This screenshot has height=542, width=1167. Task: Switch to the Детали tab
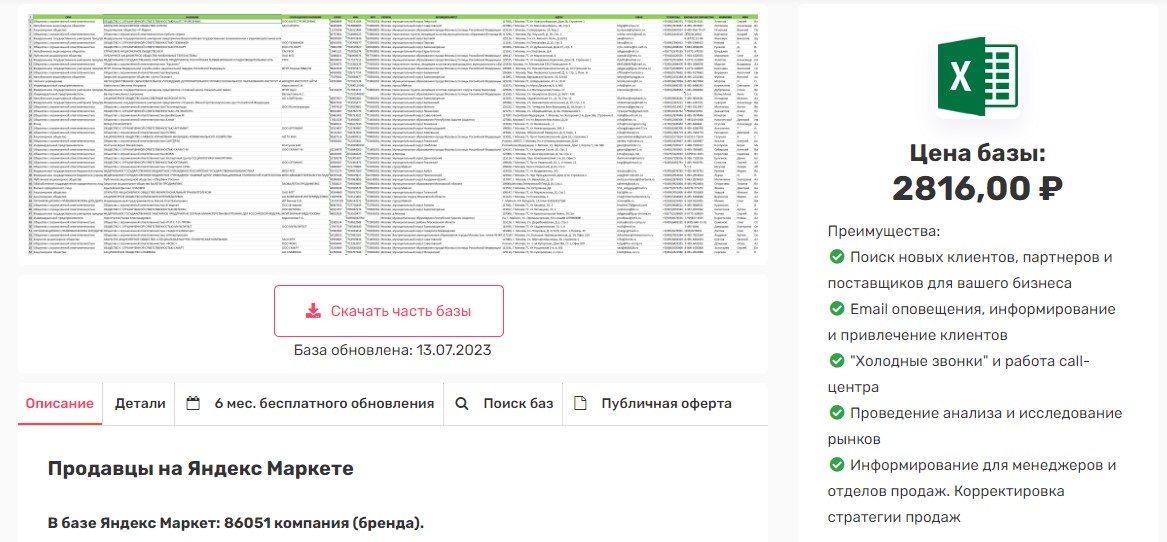click(140, 404)
